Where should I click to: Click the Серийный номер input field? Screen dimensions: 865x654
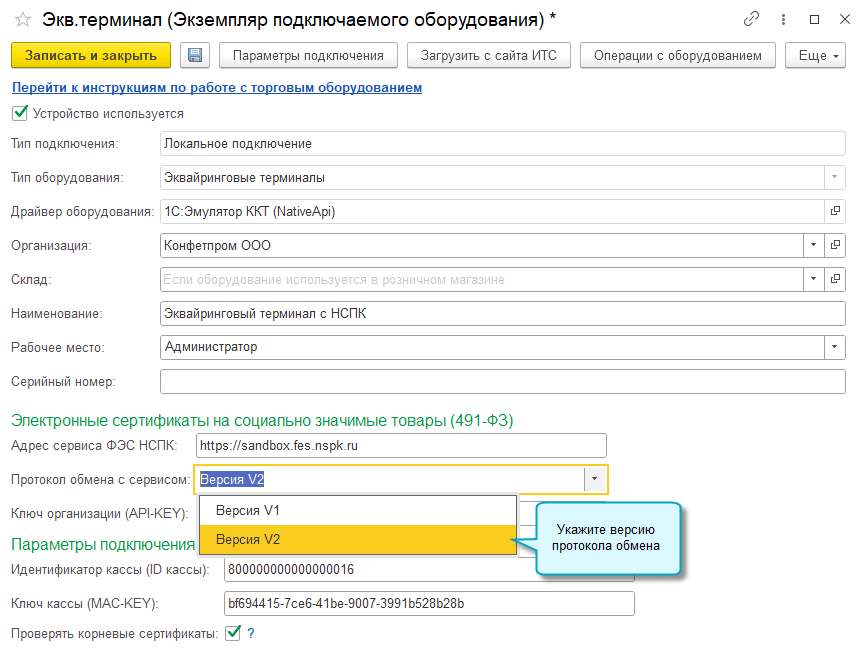(503, 381)
